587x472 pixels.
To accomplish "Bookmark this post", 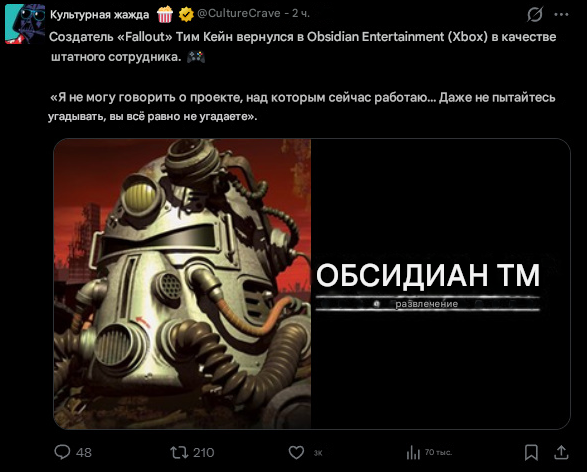I will pyautogui.click(x=531, y=452).
